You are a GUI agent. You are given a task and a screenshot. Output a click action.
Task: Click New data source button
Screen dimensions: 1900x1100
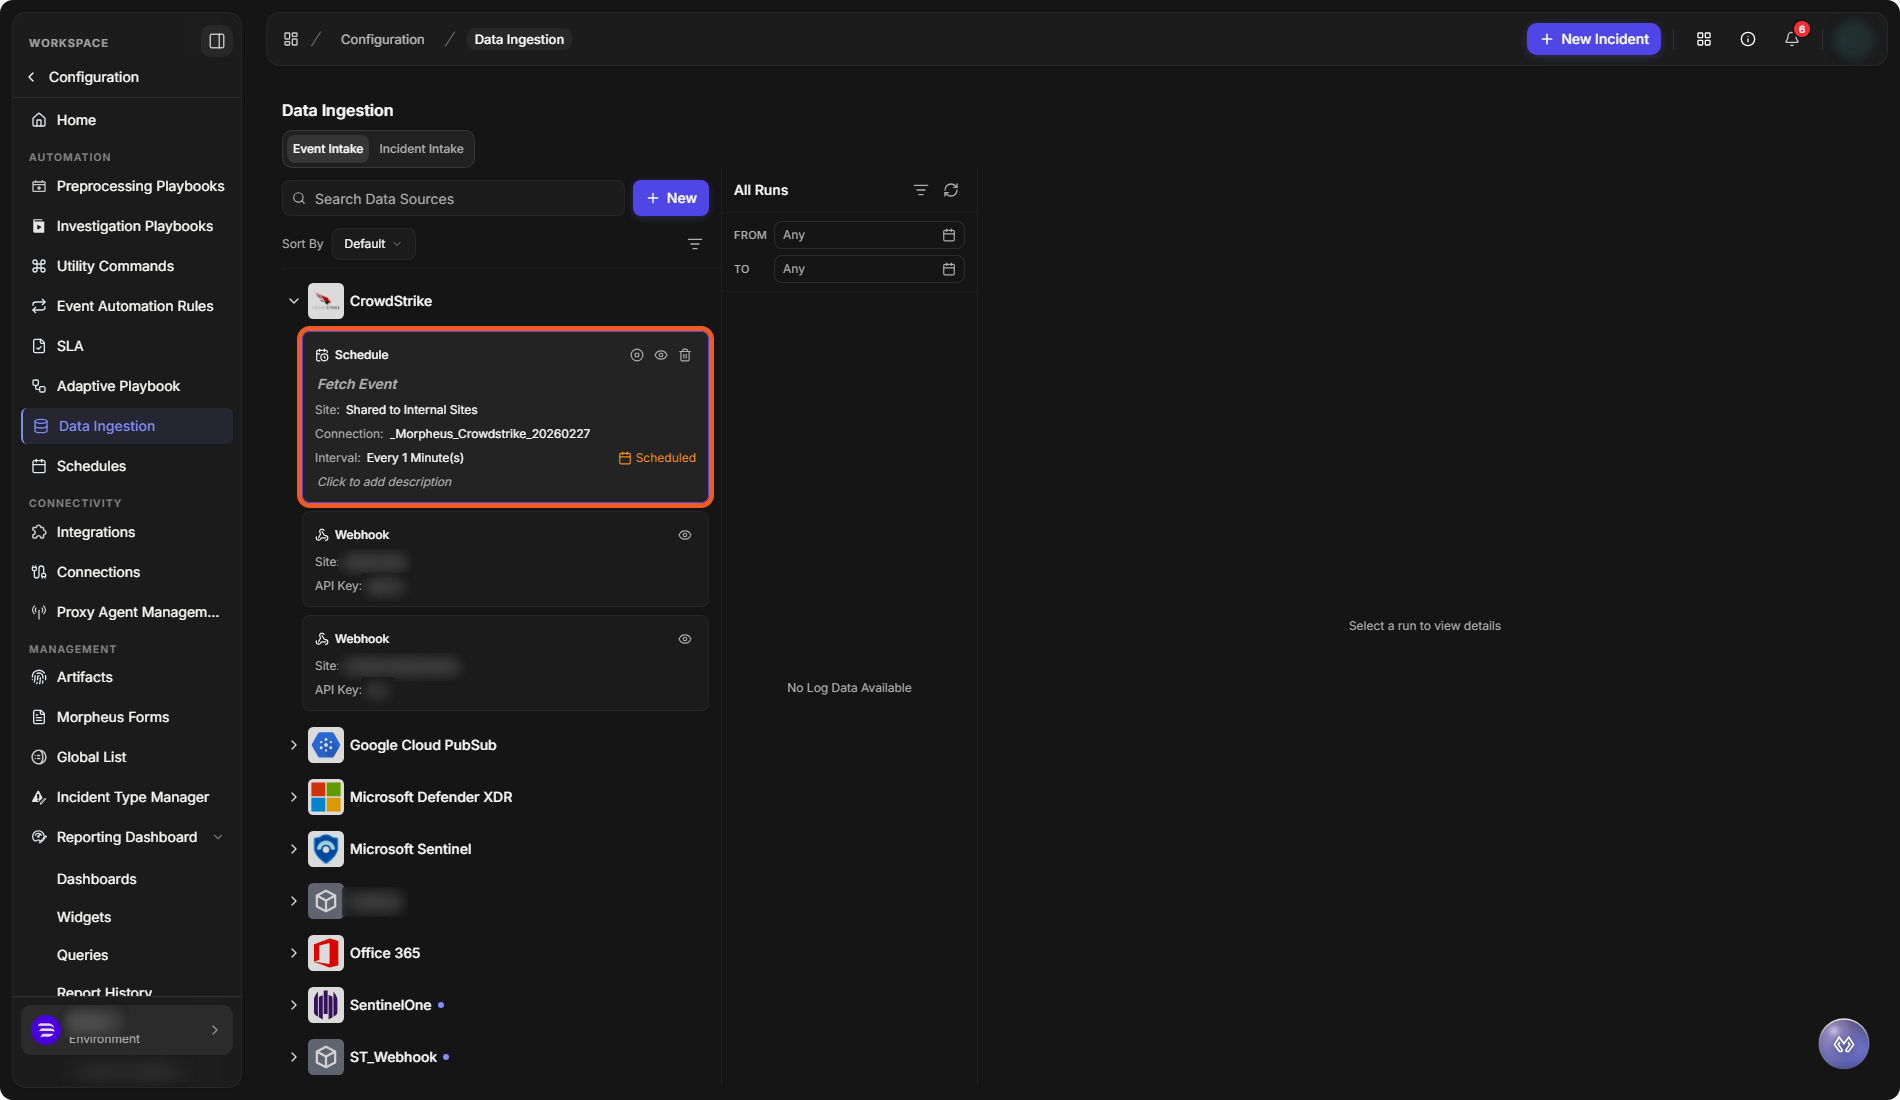click(671, 198)
